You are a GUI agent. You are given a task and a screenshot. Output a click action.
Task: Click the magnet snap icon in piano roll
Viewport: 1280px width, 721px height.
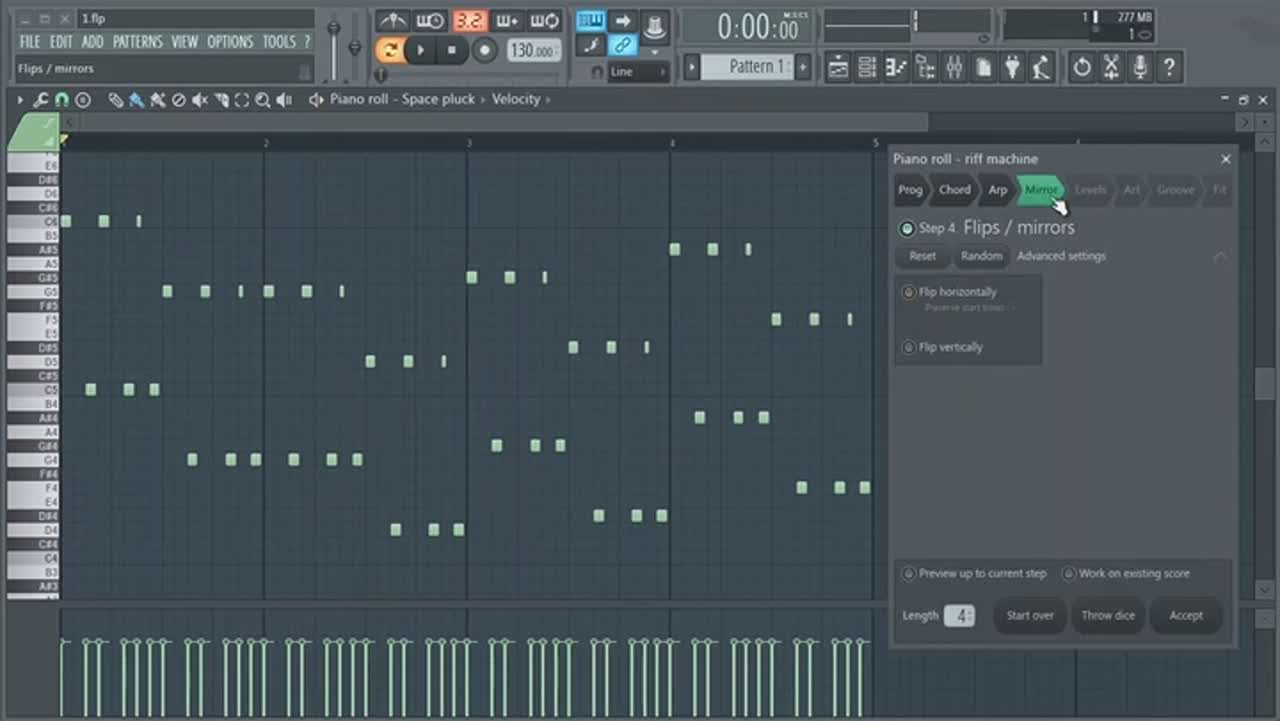point(62,100)
